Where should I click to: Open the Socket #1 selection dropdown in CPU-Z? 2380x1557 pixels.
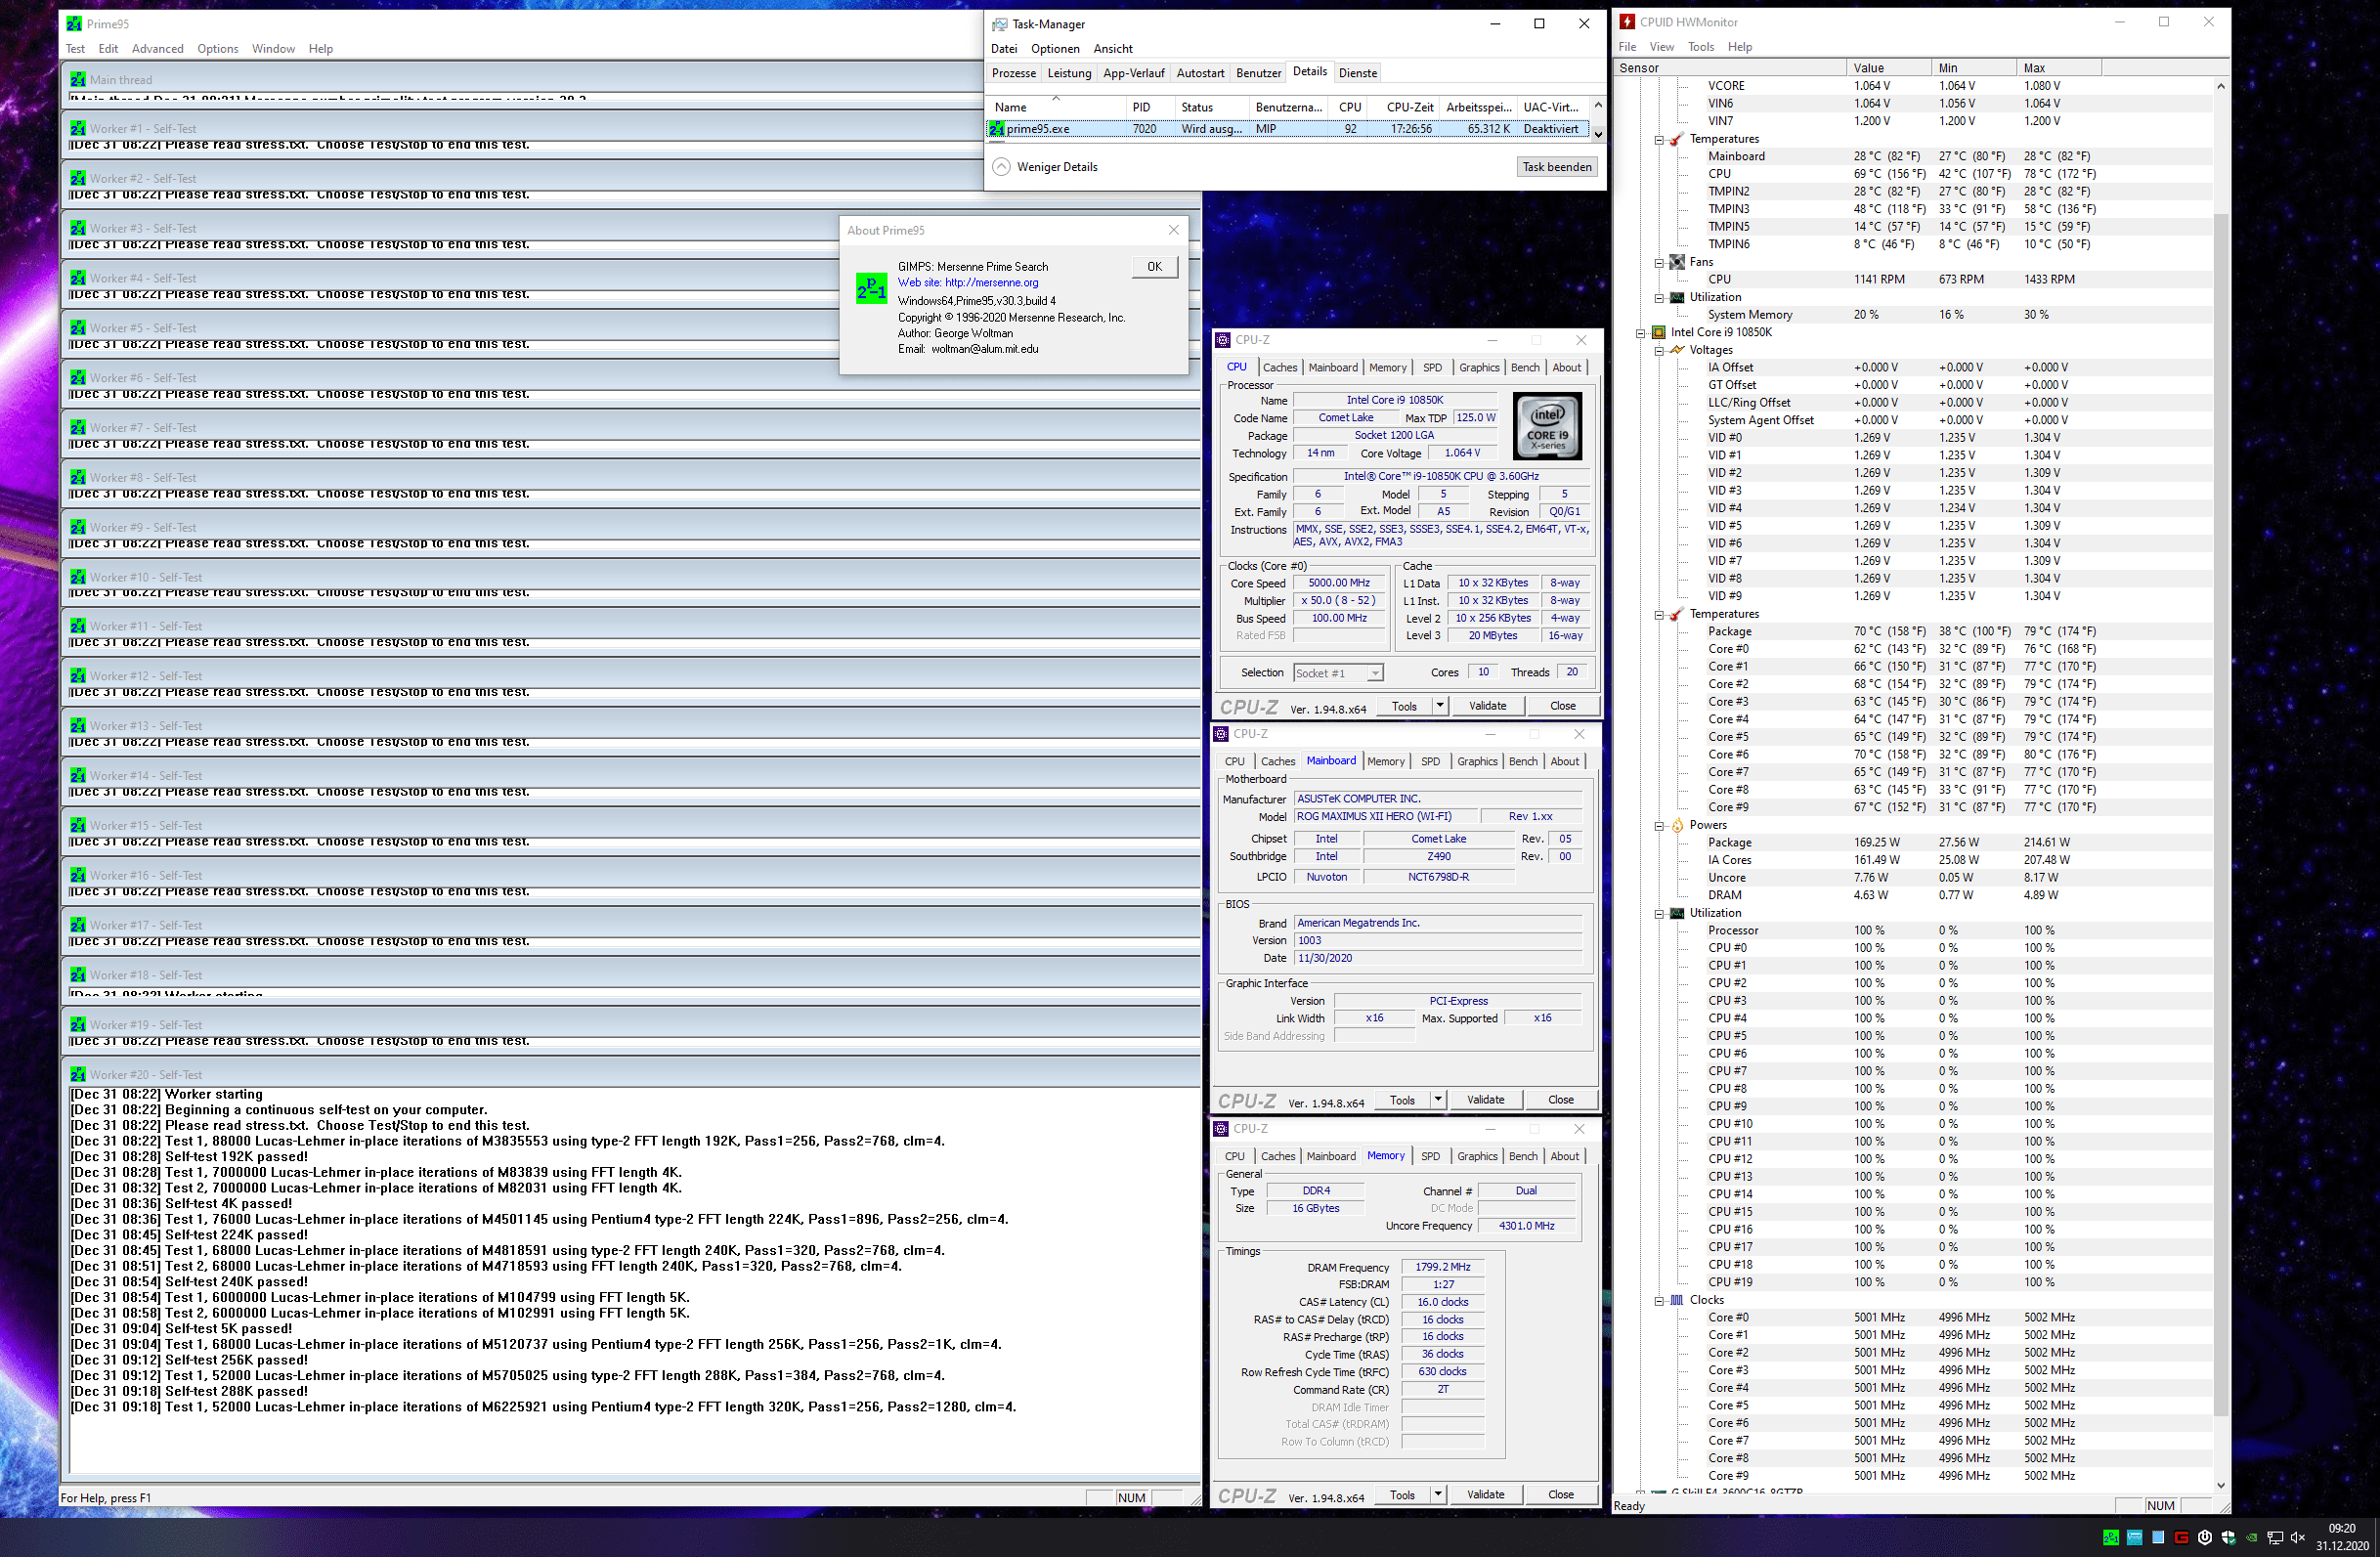tap(1375, 673)
